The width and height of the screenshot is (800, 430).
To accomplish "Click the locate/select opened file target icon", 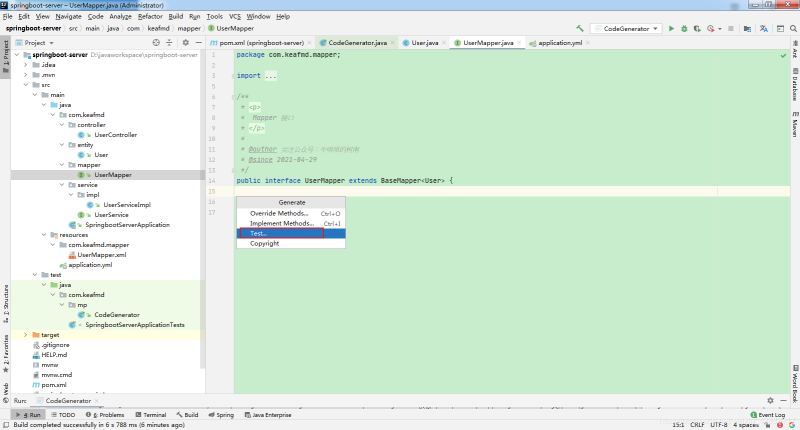I will tap(156, 44).
